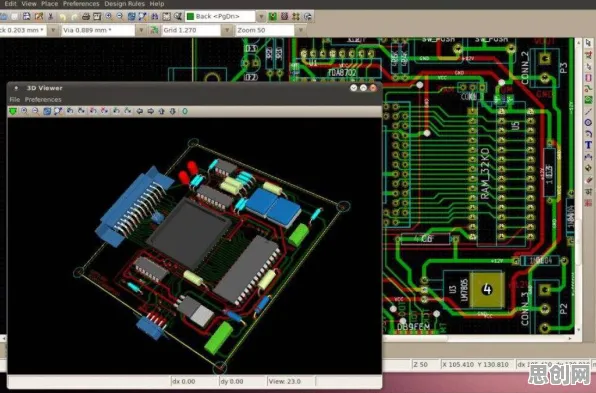Select the add text (T) tool

click(588, 145)
